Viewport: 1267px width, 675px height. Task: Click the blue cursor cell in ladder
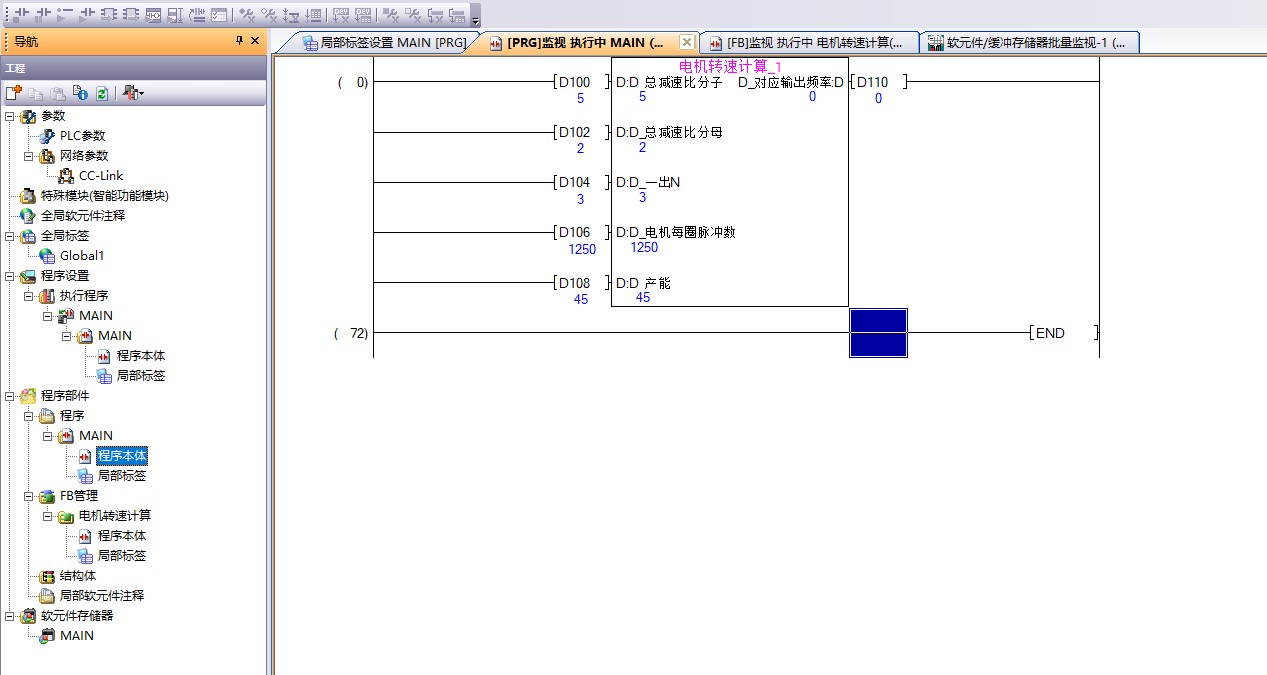(878, 333)
